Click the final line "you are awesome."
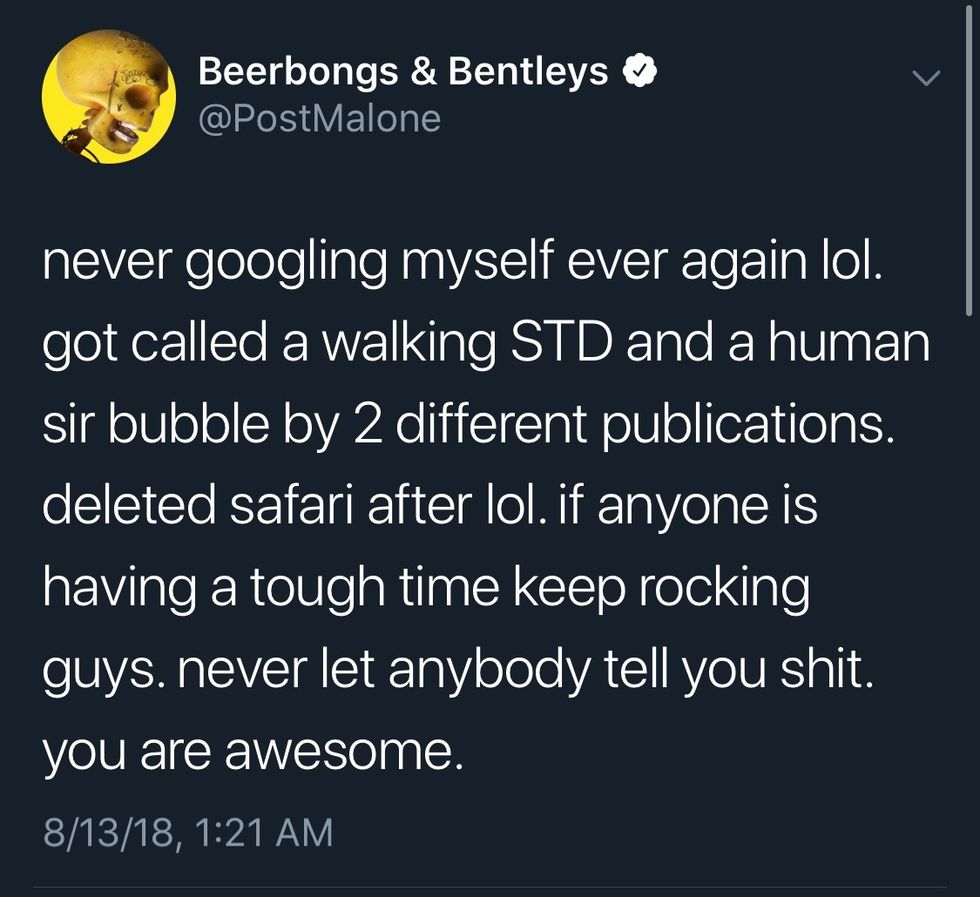 click(x=253, y=750)
